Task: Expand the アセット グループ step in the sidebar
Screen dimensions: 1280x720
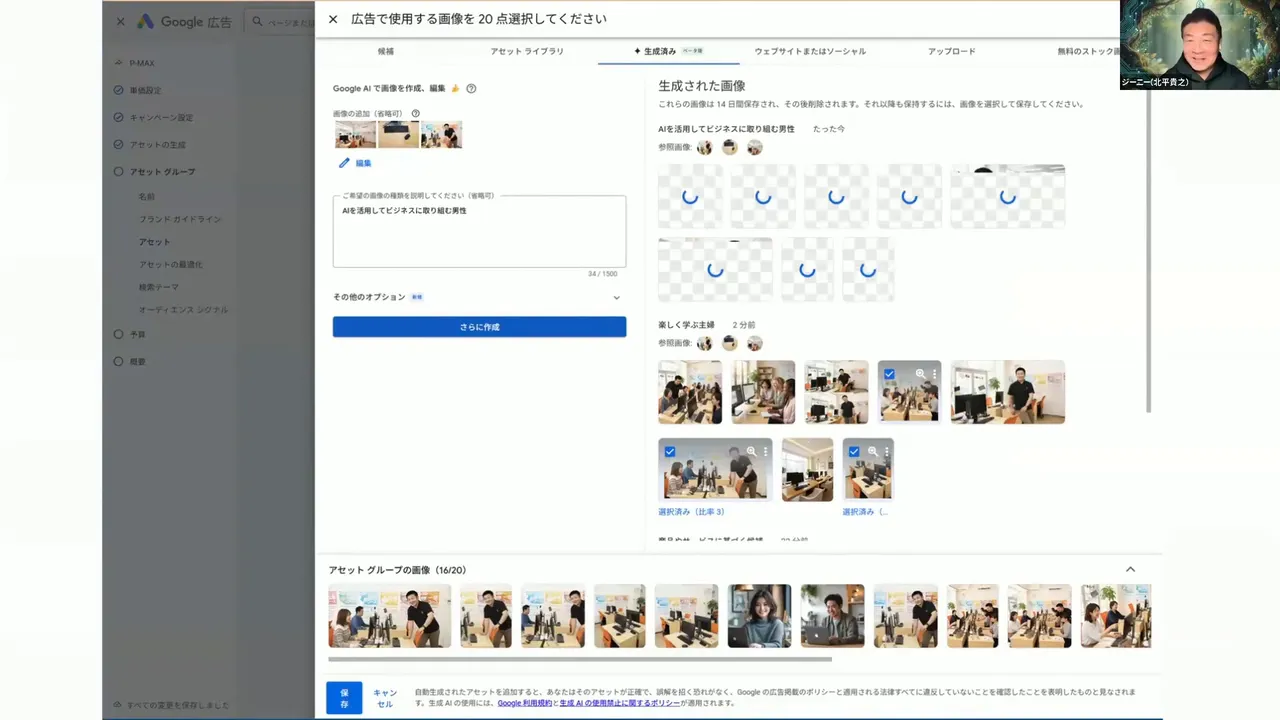Action: pos(119,171)
